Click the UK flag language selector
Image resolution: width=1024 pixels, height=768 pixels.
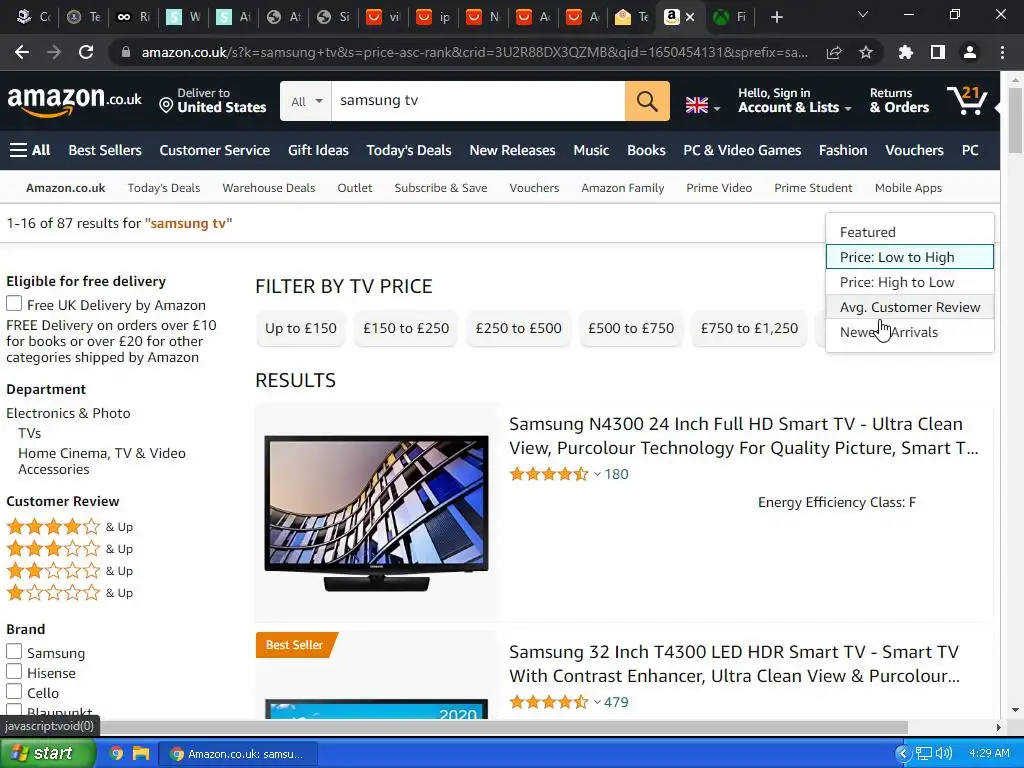697,105
